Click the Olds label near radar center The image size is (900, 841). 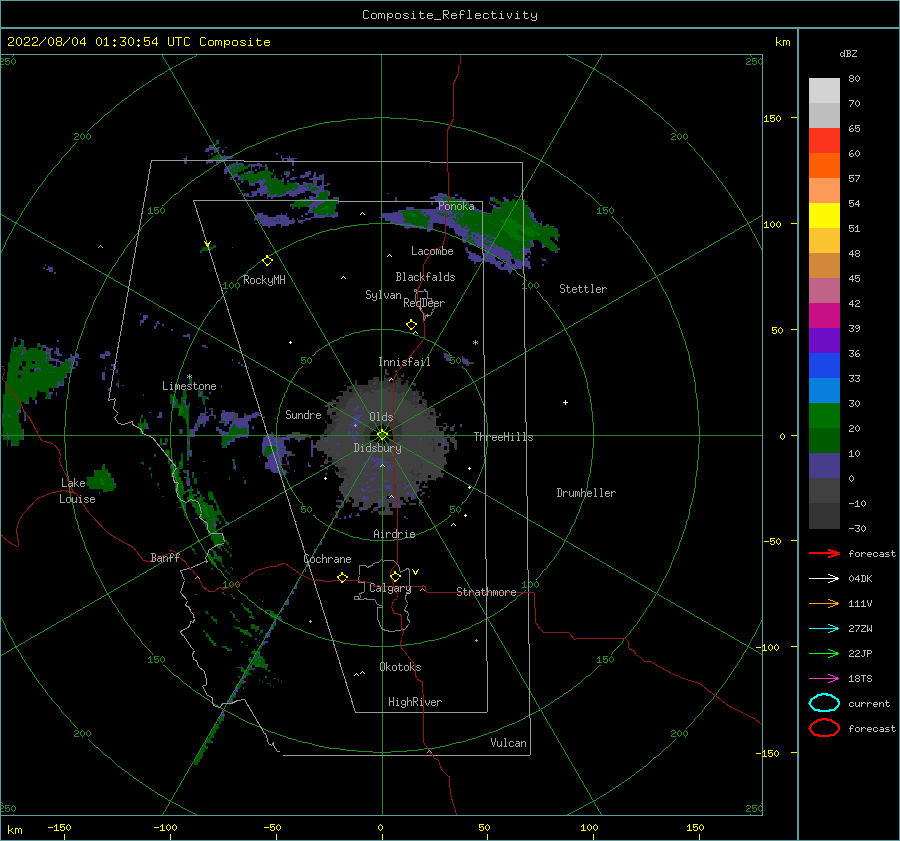point(381,417)
